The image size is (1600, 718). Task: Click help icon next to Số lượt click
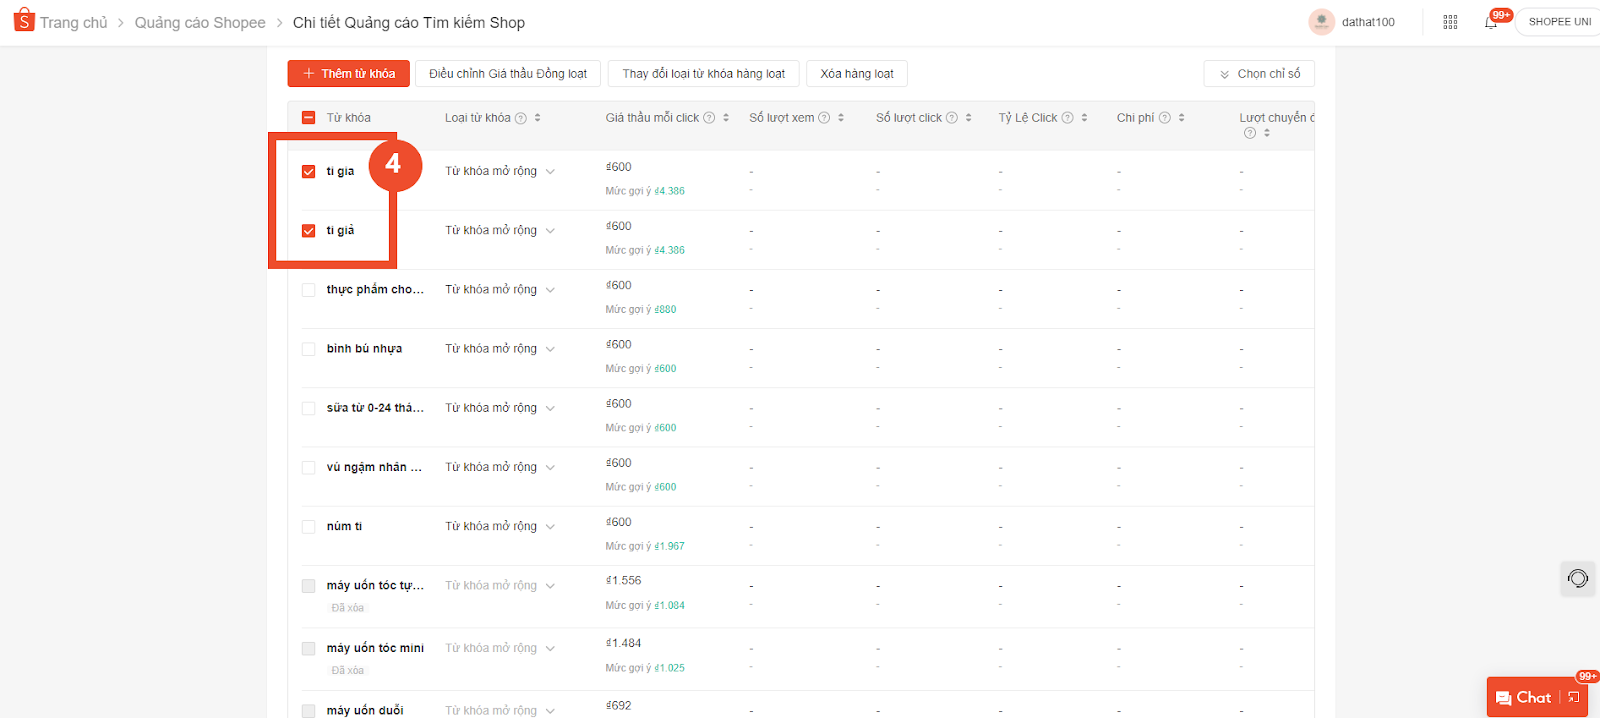(952, 118)
